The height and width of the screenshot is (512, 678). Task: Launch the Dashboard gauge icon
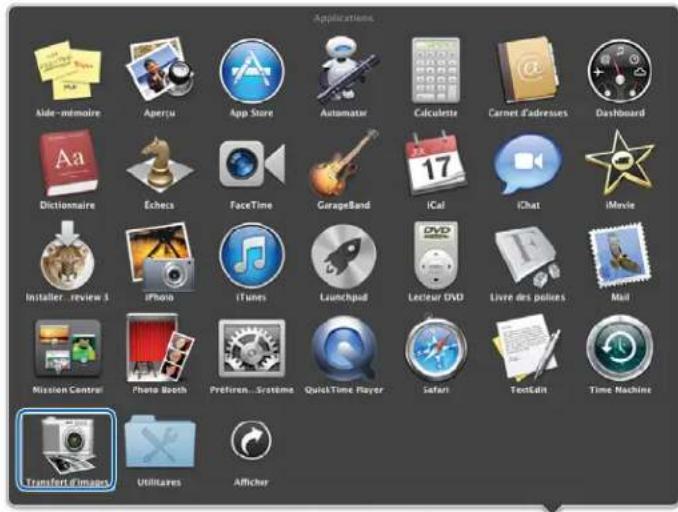click(x=620, y=71)
